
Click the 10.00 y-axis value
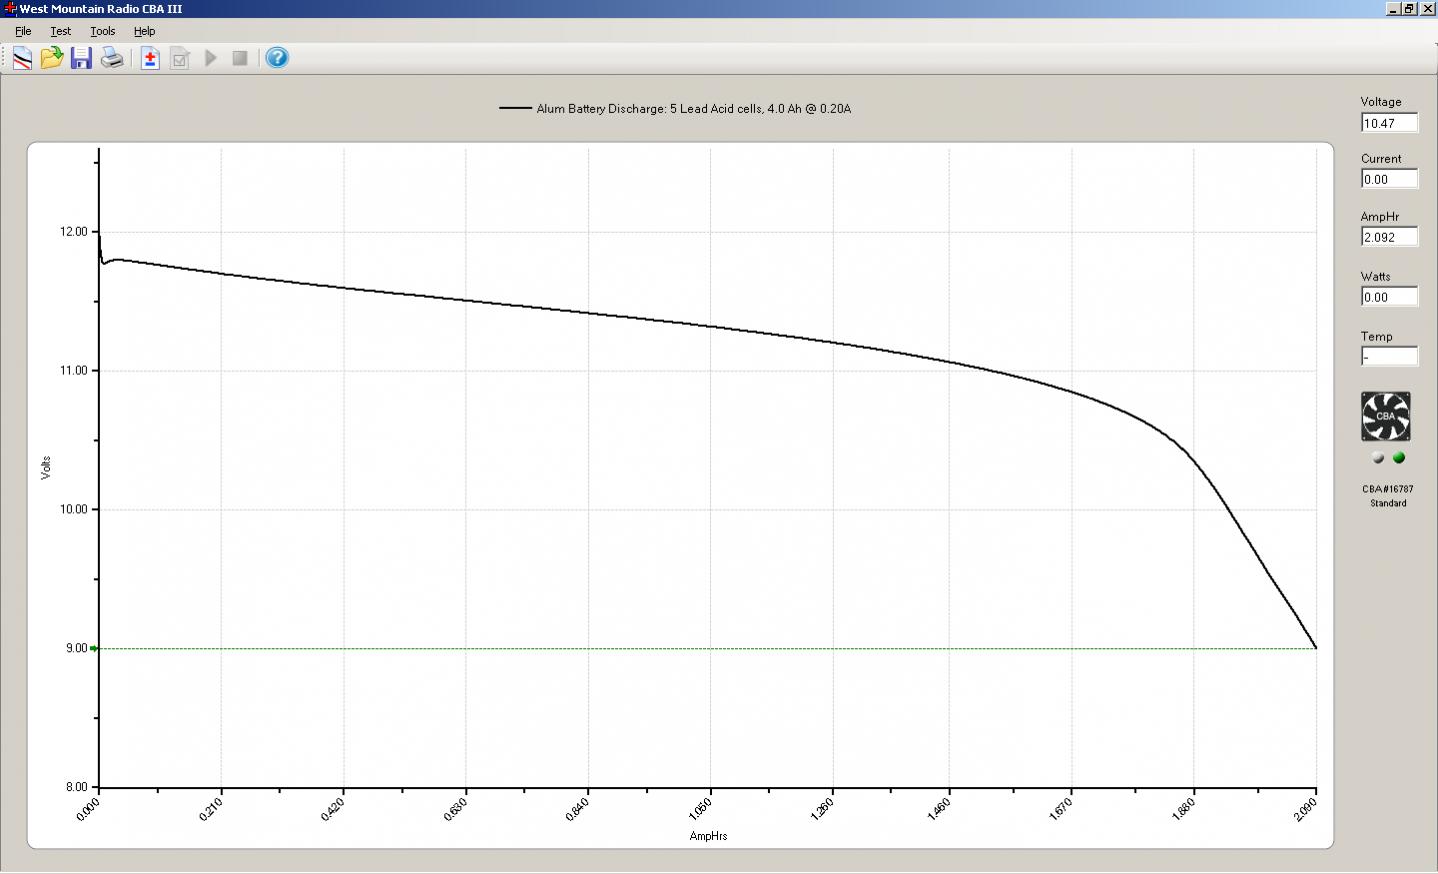(x=74, y=509)
